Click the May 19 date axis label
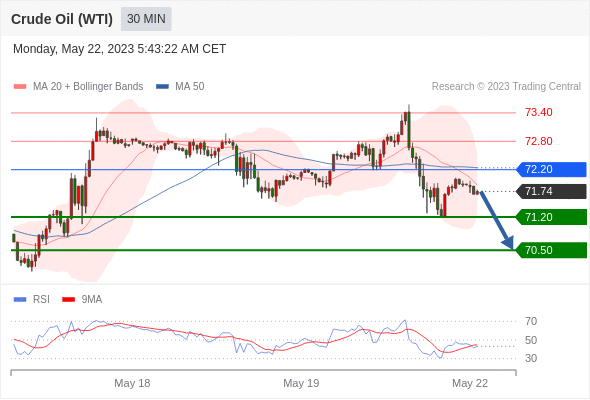 [x=301, y=383]
